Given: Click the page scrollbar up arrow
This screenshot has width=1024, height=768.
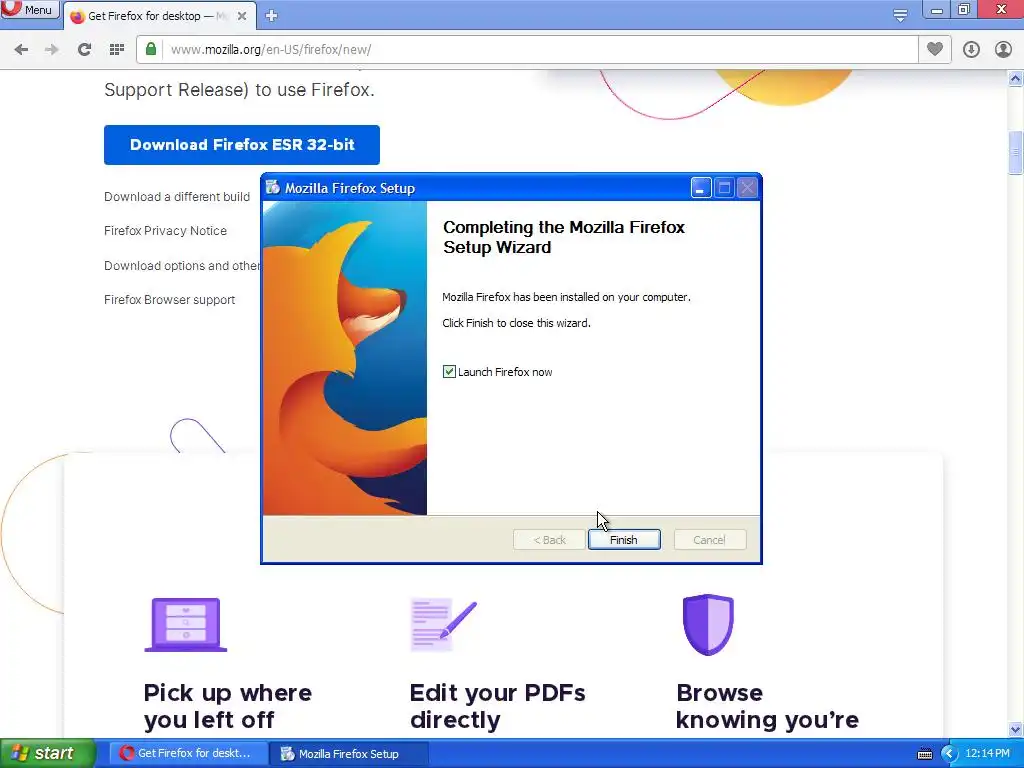Looking at the screenshot, I should 1016,78.
